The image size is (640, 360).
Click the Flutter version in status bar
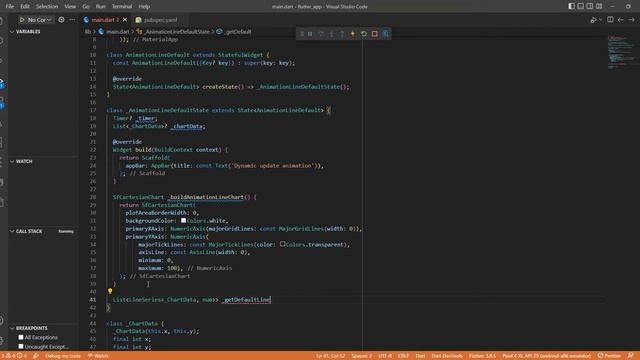click(x=482, y=356)
